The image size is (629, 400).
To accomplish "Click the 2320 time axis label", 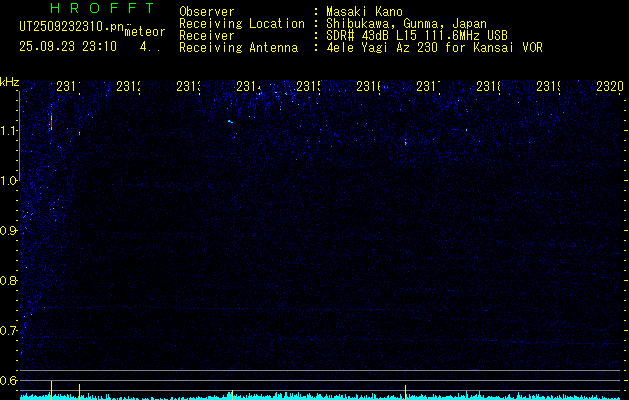I will (x=609, y=86).
